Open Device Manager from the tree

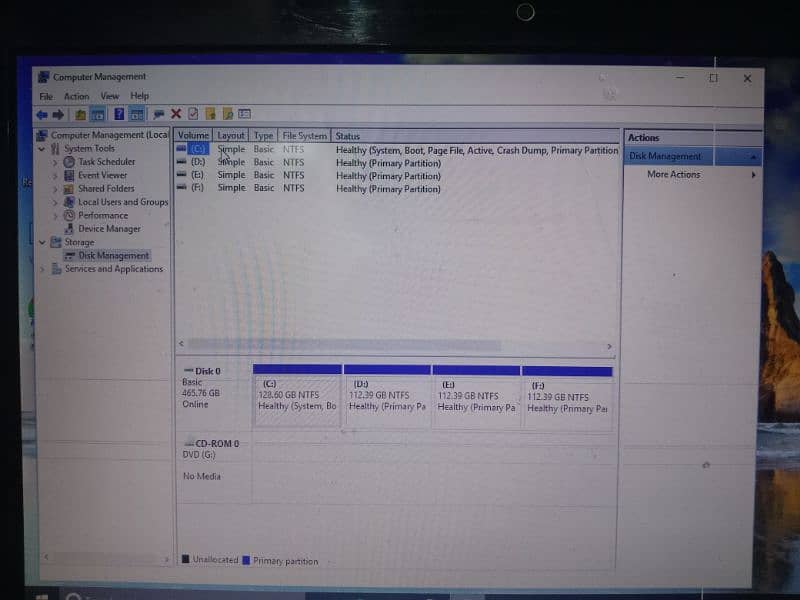tap(109, 229)
